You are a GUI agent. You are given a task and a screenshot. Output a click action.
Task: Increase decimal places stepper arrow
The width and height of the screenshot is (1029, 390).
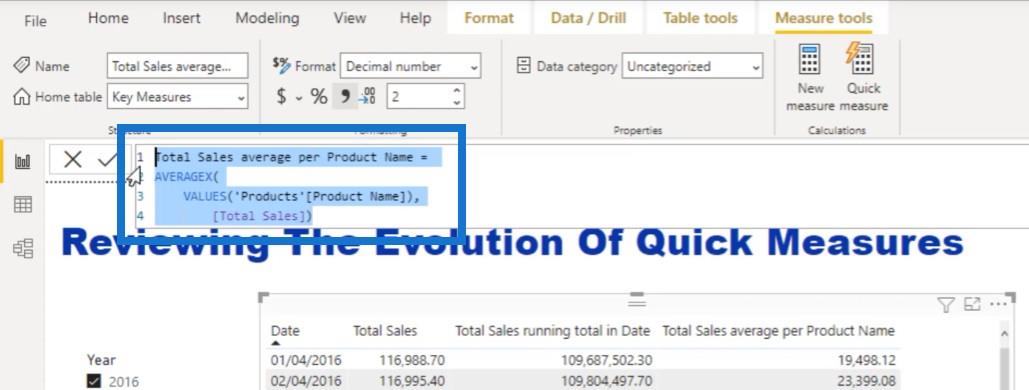pos(457,90)
